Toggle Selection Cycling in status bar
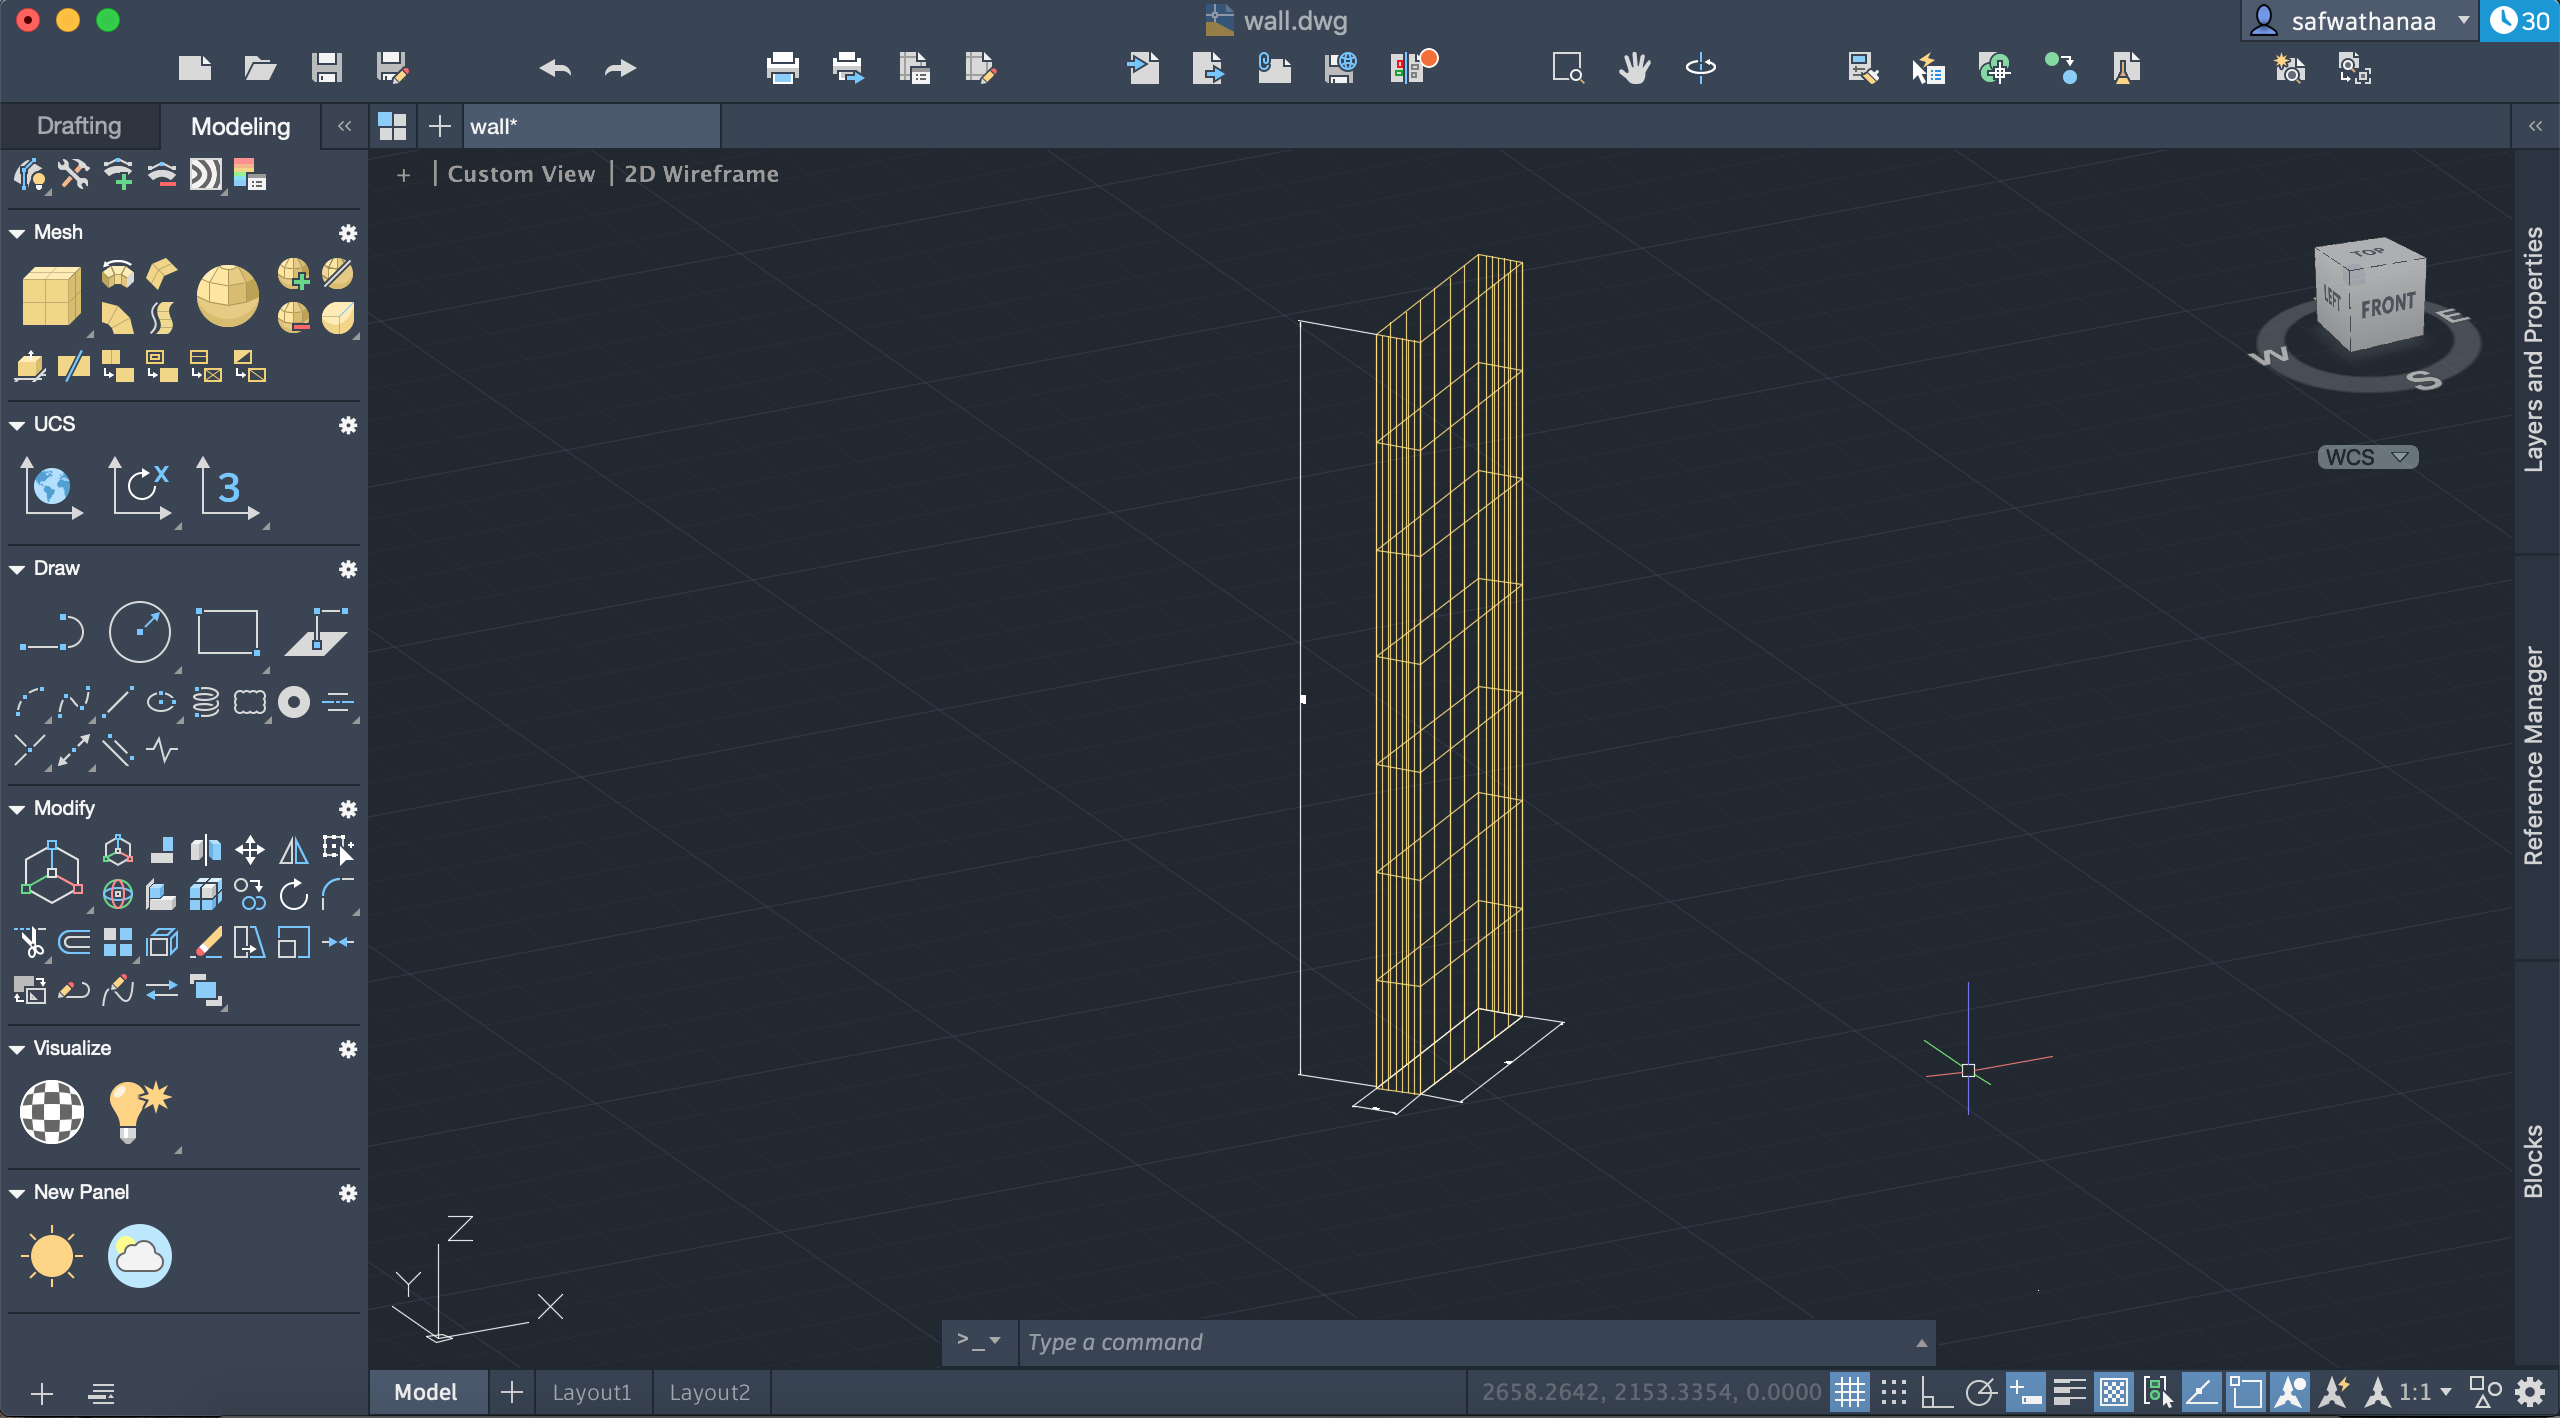Viewport: 2560px width, 1418px height. point(2157,1392)
